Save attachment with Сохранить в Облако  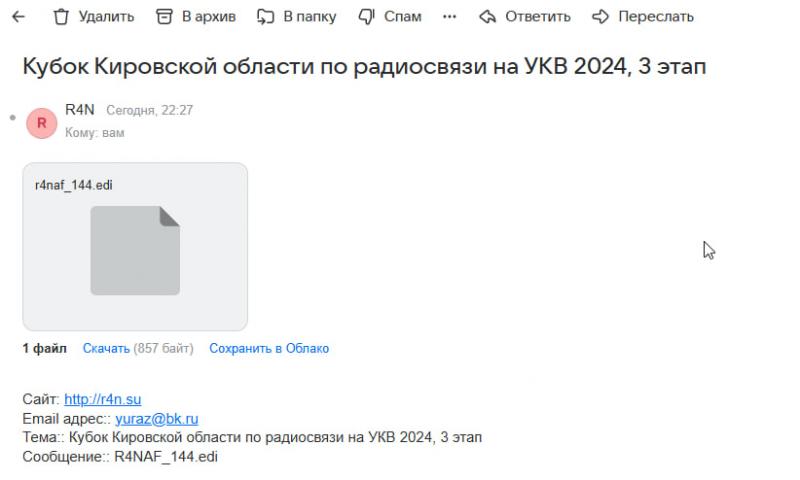268,348
